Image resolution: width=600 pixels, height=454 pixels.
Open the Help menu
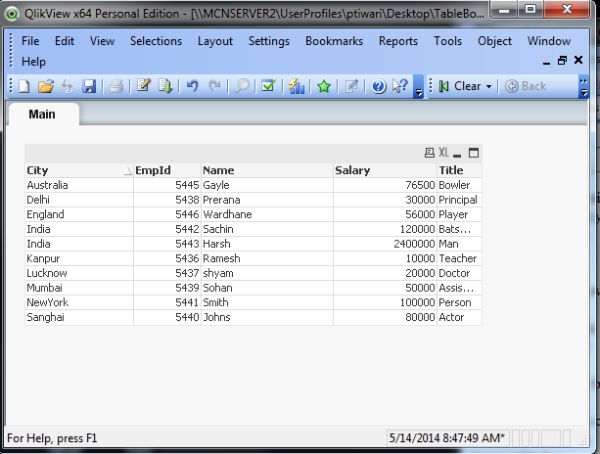click(x=33, y=62)
